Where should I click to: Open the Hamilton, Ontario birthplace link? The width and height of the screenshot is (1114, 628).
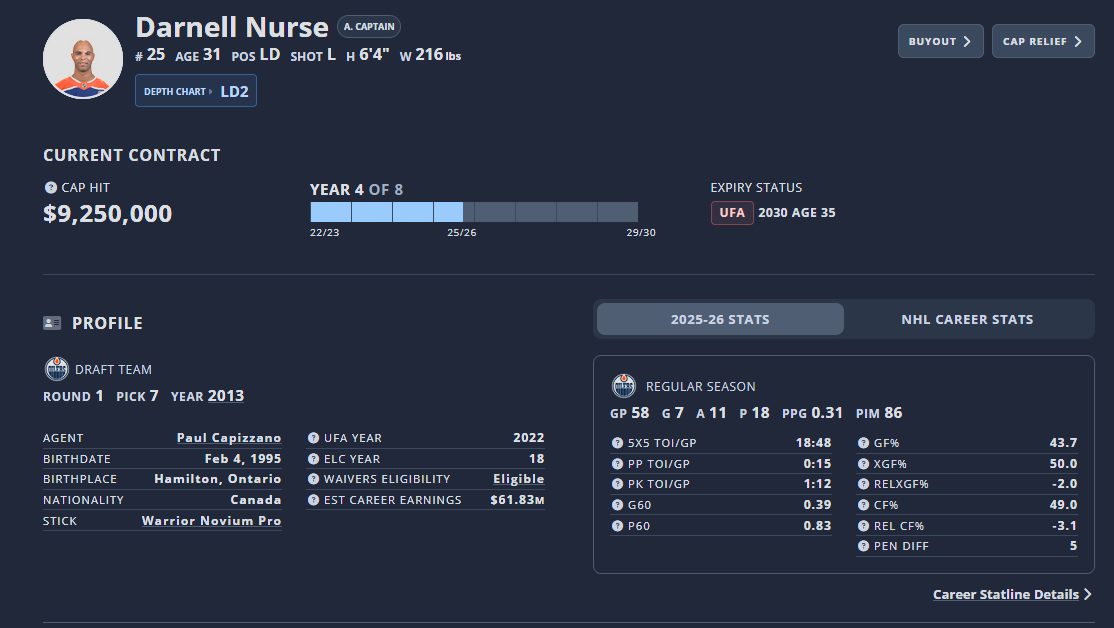point(217,479)
